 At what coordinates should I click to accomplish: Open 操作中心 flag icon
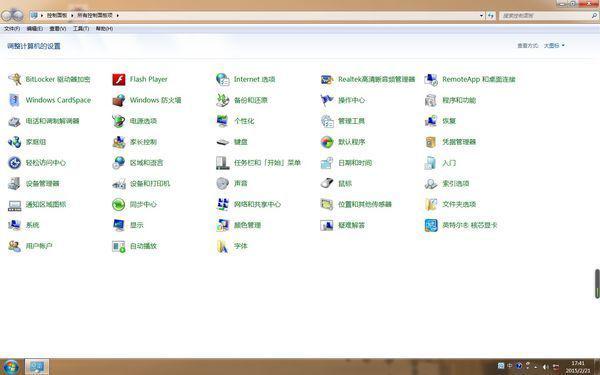tap(327, 100)
